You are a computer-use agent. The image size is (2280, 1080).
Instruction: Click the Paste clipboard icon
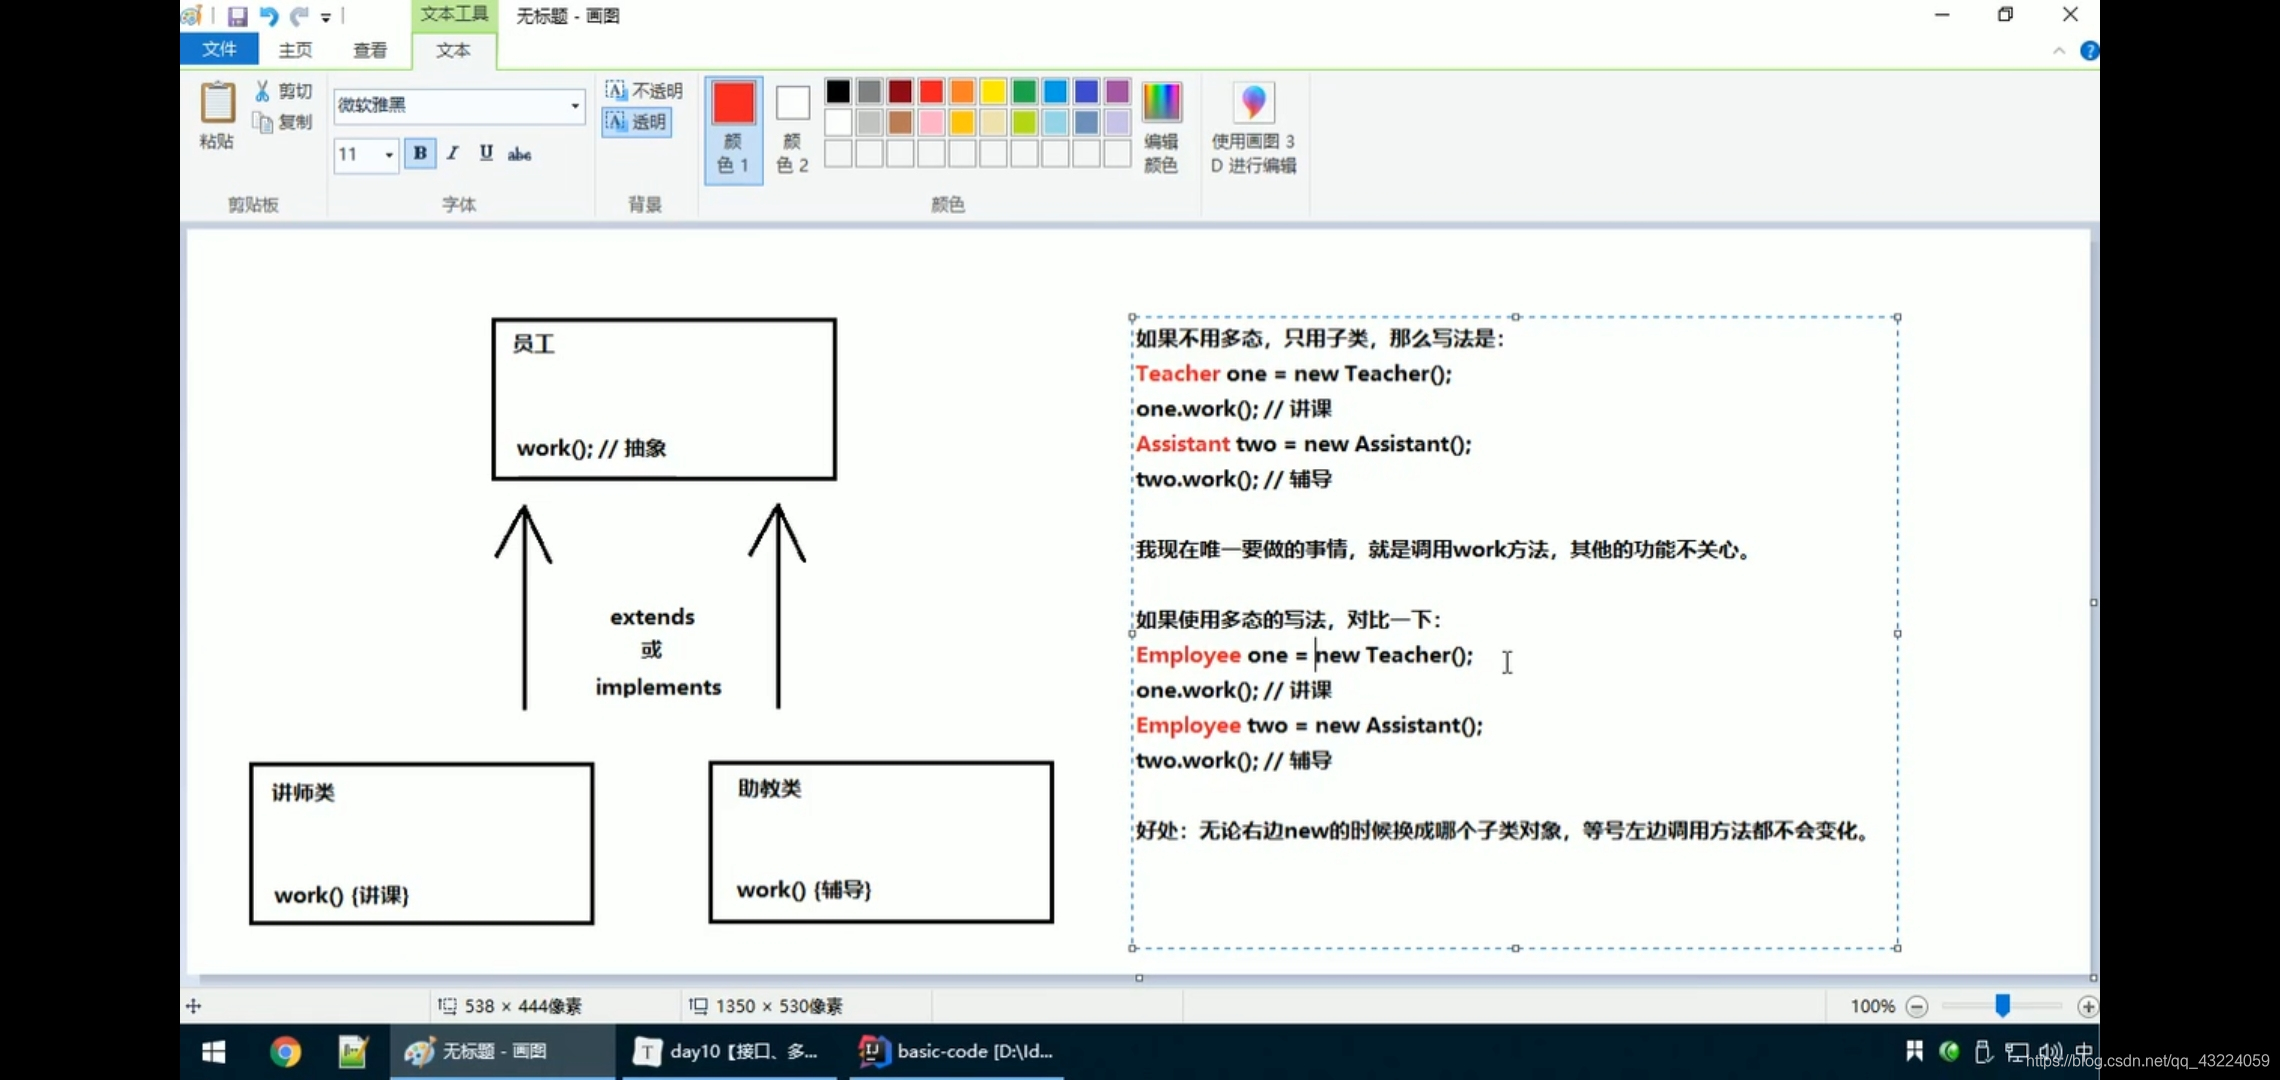[x=217, y=103]
